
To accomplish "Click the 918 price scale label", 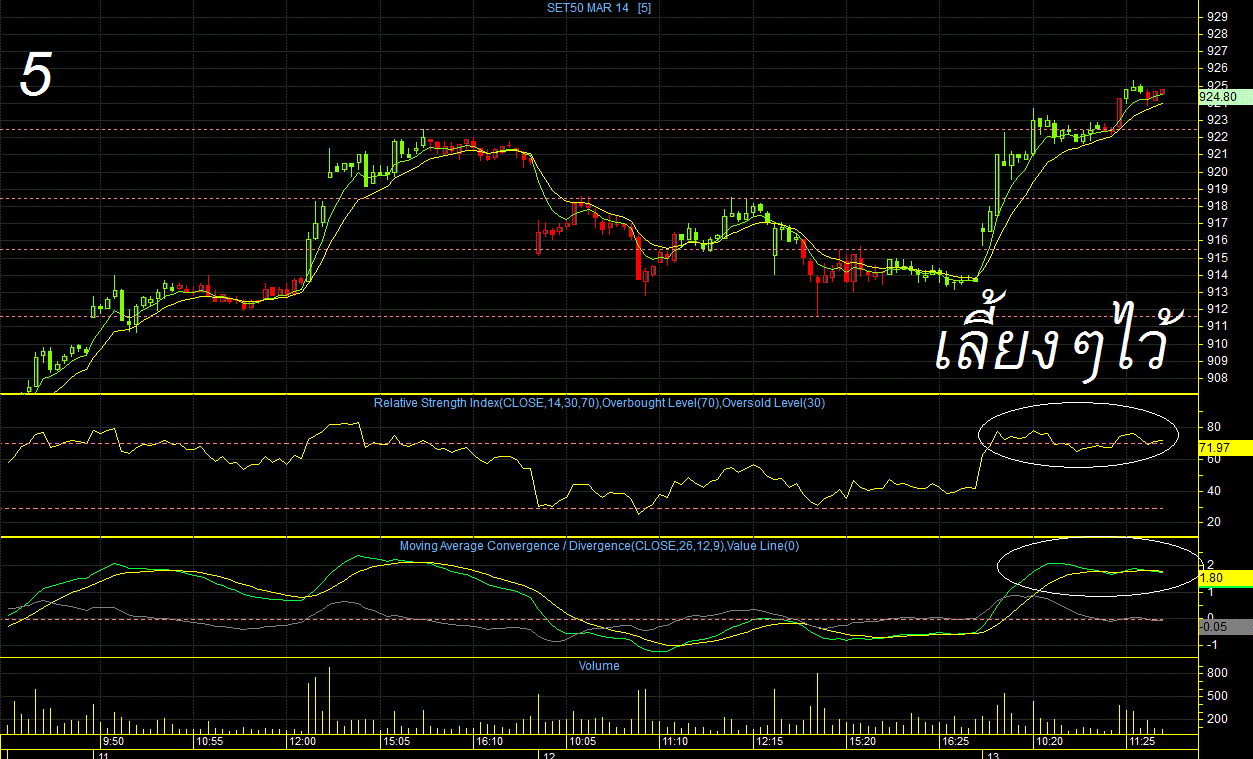I will point(1217,206).
